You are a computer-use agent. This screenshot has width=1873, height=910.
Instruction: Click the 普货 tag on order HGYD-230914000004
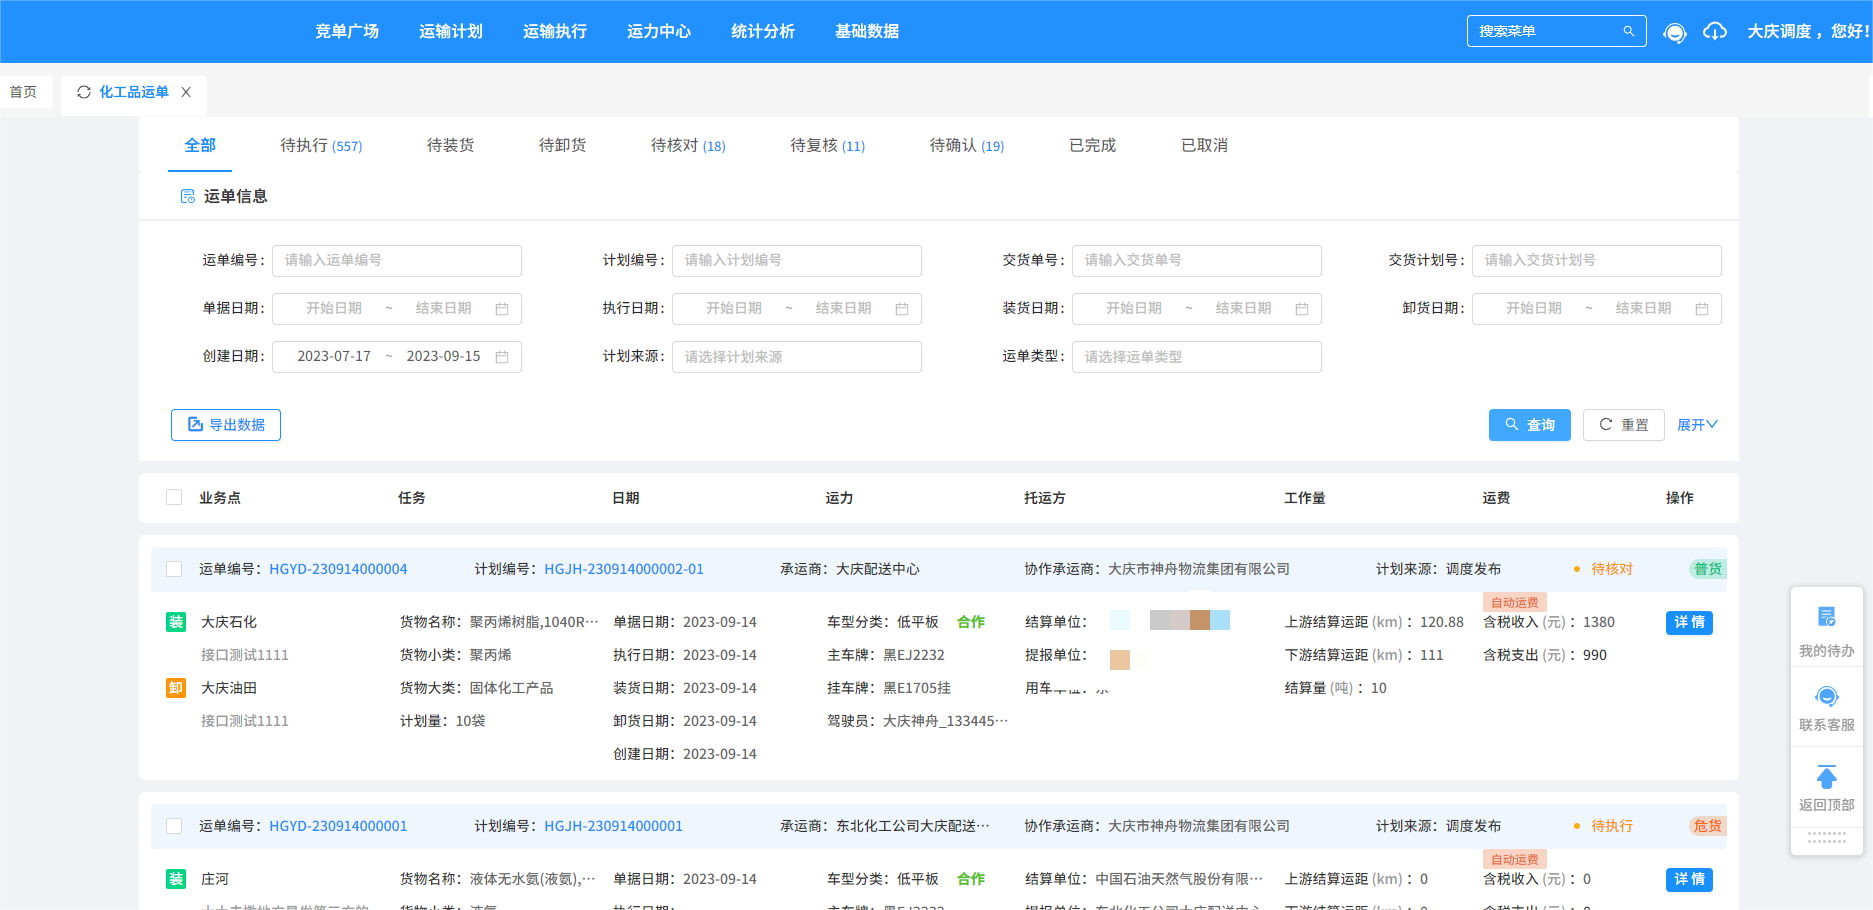pos(1708,569)
